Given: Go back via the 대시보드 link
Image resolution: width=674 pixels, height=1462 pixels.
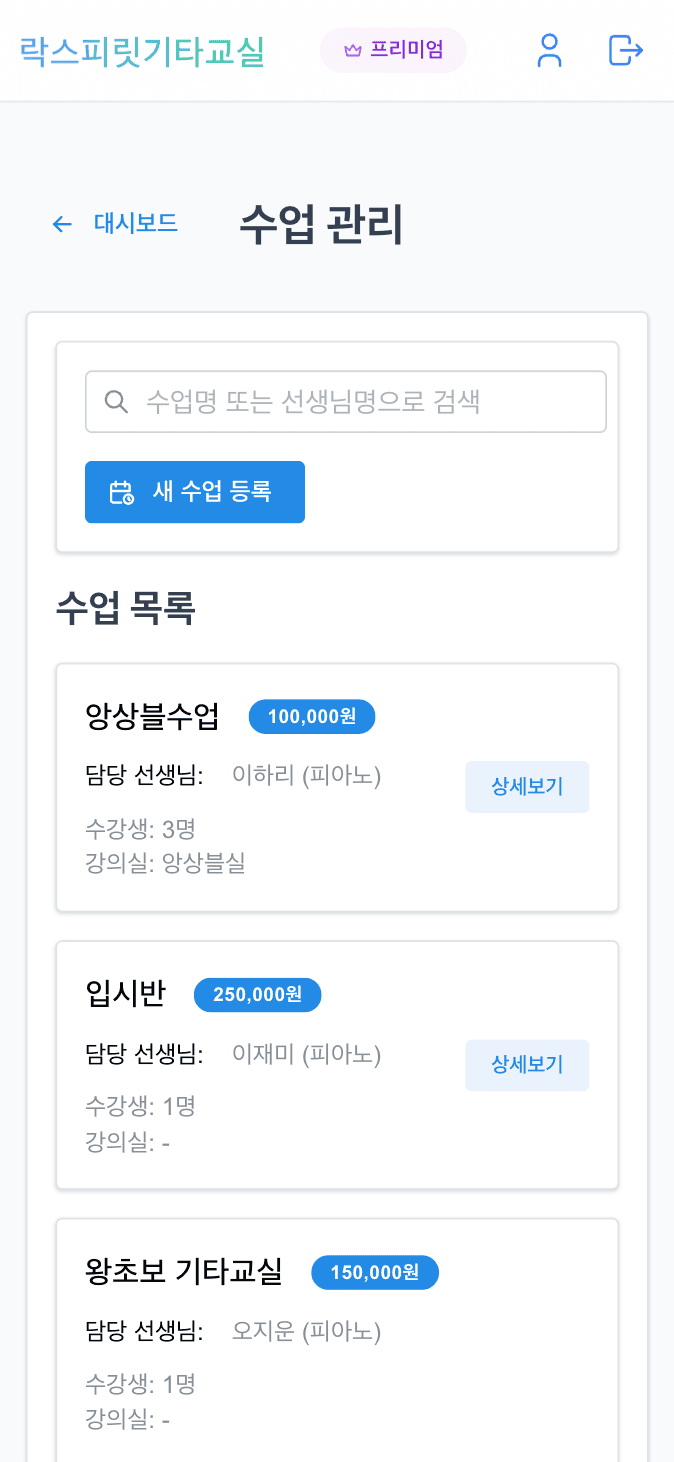Looking at the screenshot, I should click(x=135, y=224).
